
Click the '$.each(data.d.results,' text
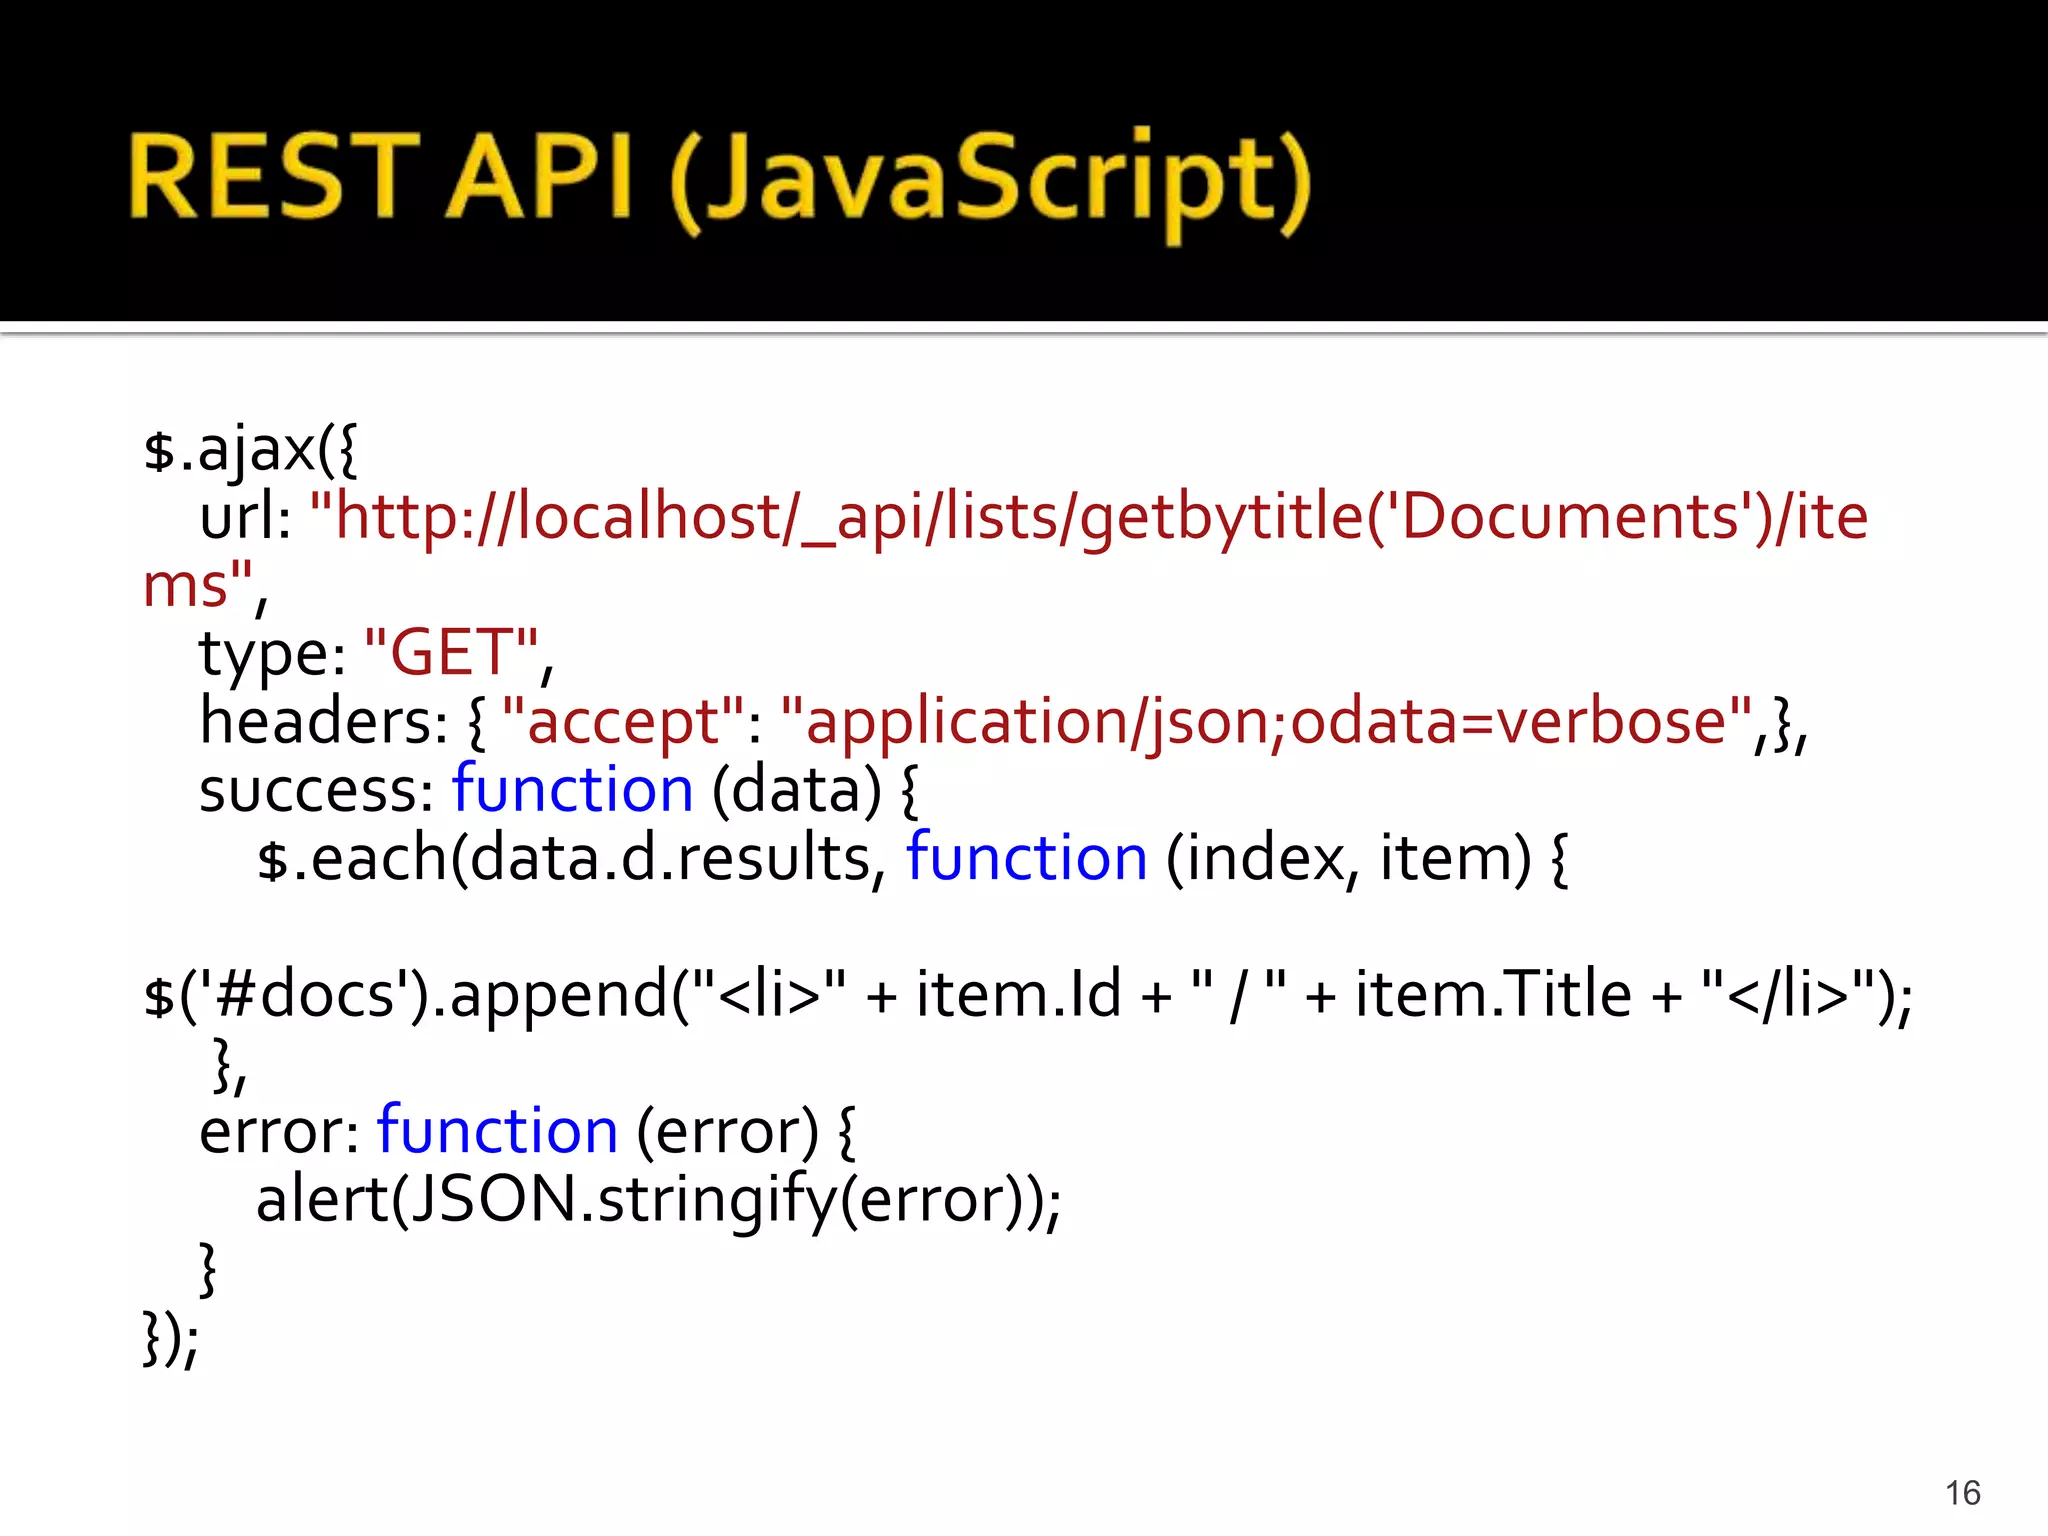570,858
